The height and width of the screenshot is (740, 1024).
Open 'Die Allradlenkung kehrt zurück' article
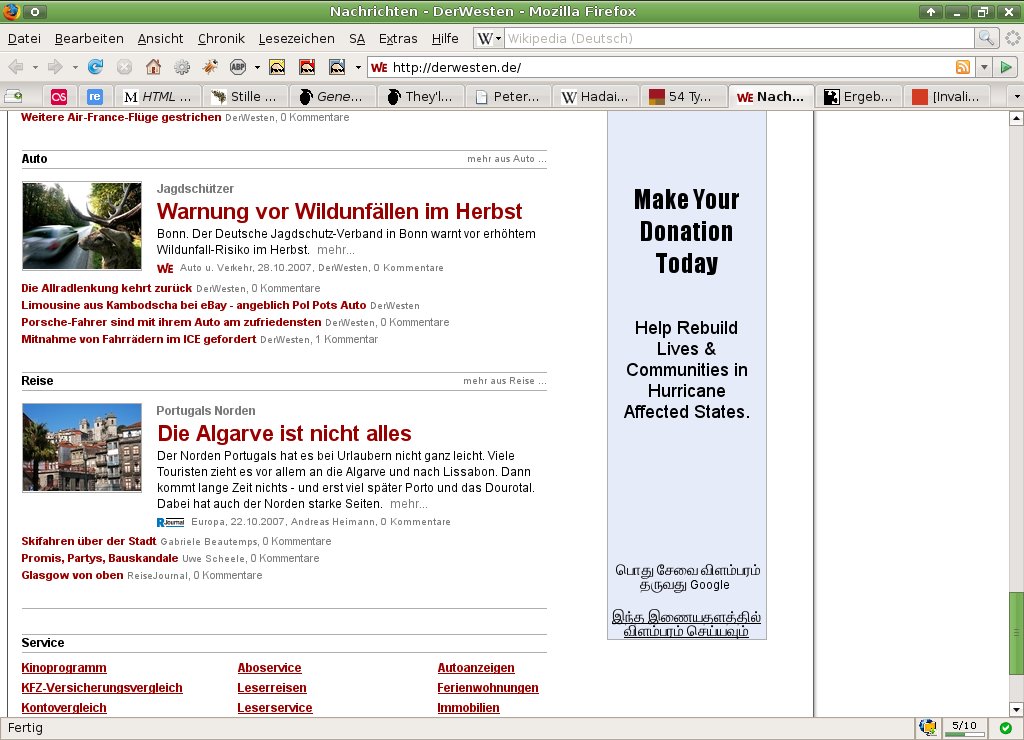(x=106, y=288)
